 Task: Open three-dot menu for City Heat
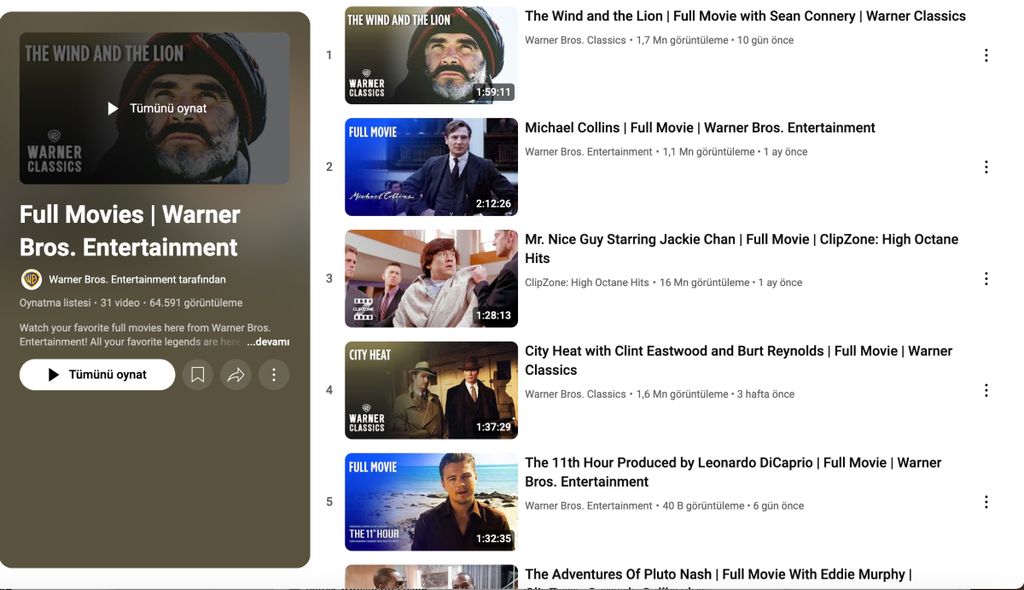click(986, 390)
